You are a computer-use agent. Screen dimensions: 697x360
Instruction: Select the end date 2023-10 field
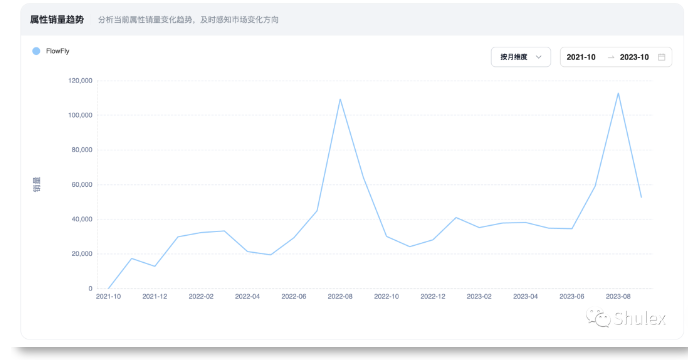tap(634, 57)
